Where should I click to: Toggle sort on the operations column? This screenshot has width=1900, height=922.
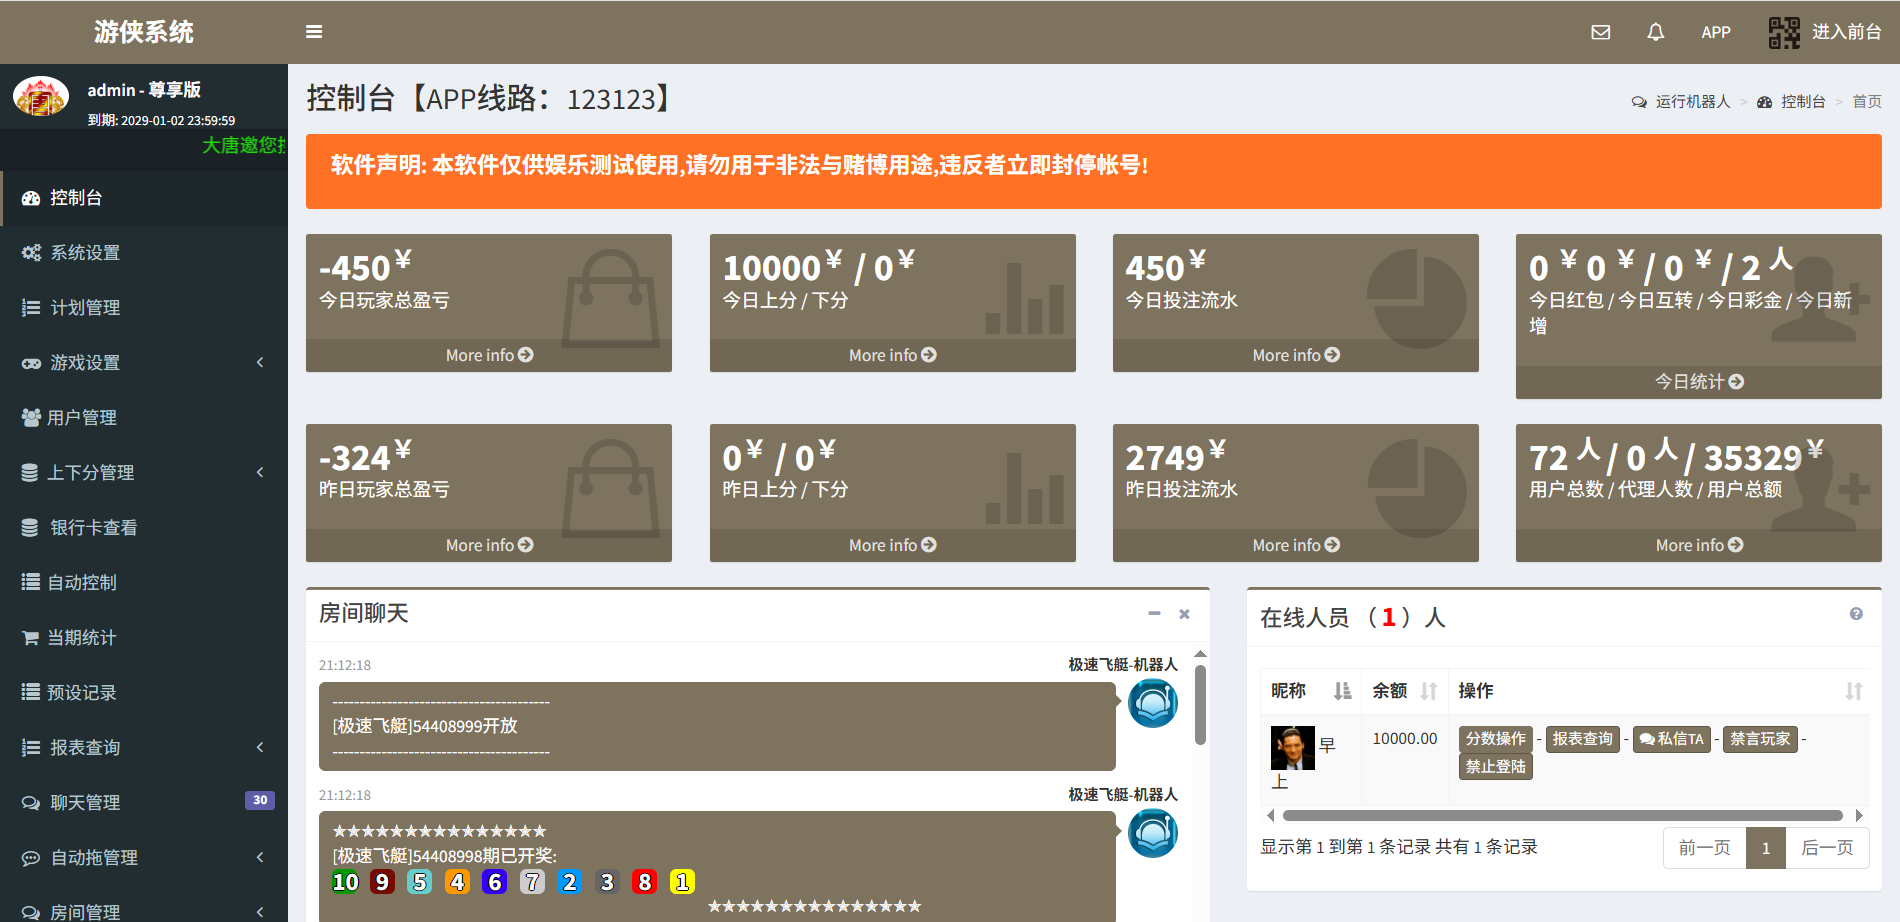click(1853, 691)
